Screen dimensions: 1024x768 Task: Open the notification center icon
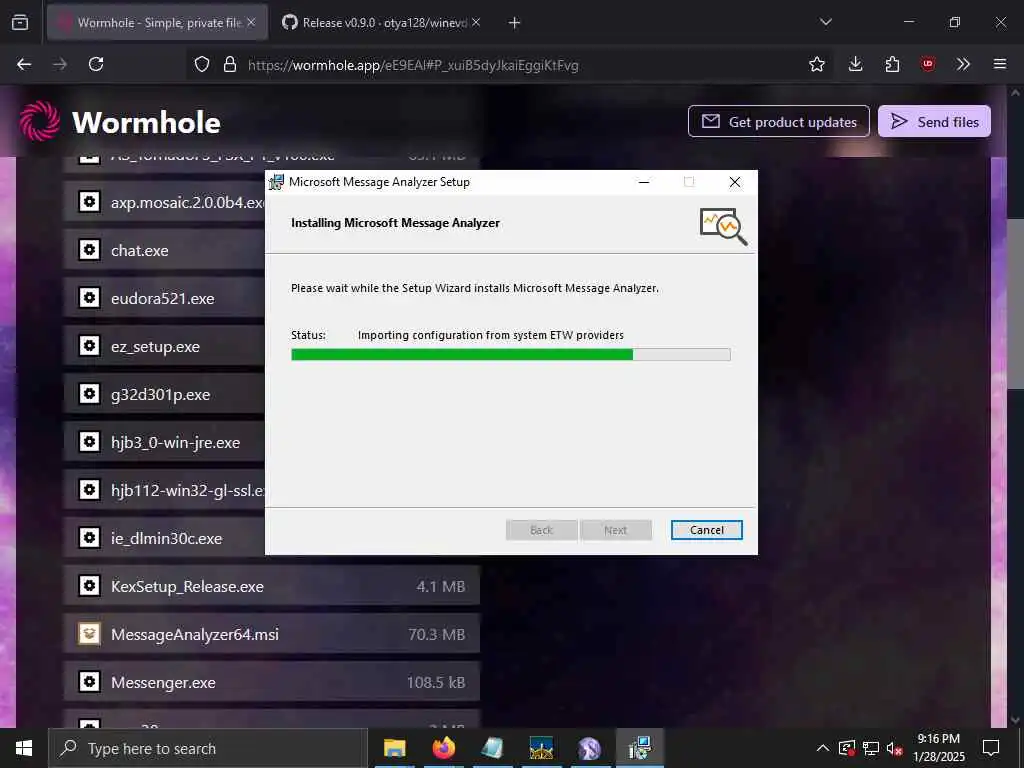click(991, 748)
